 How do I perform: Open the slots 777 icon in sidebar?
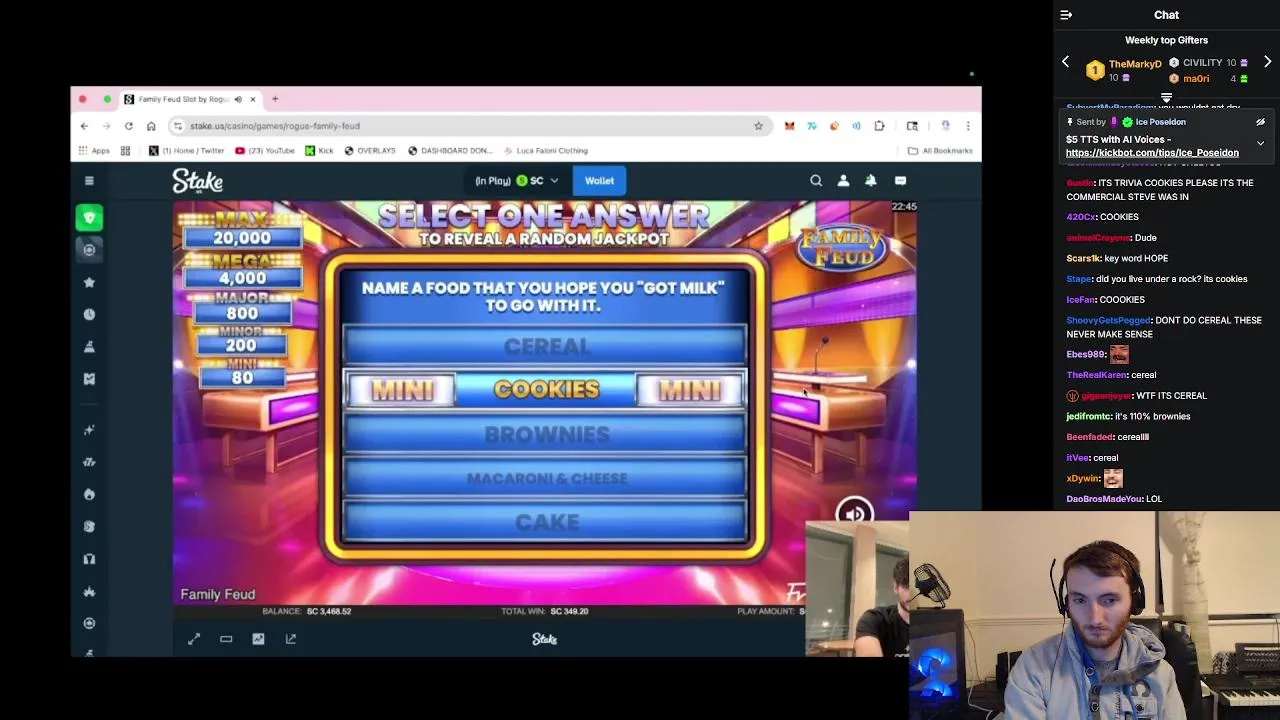coord(89,462)
